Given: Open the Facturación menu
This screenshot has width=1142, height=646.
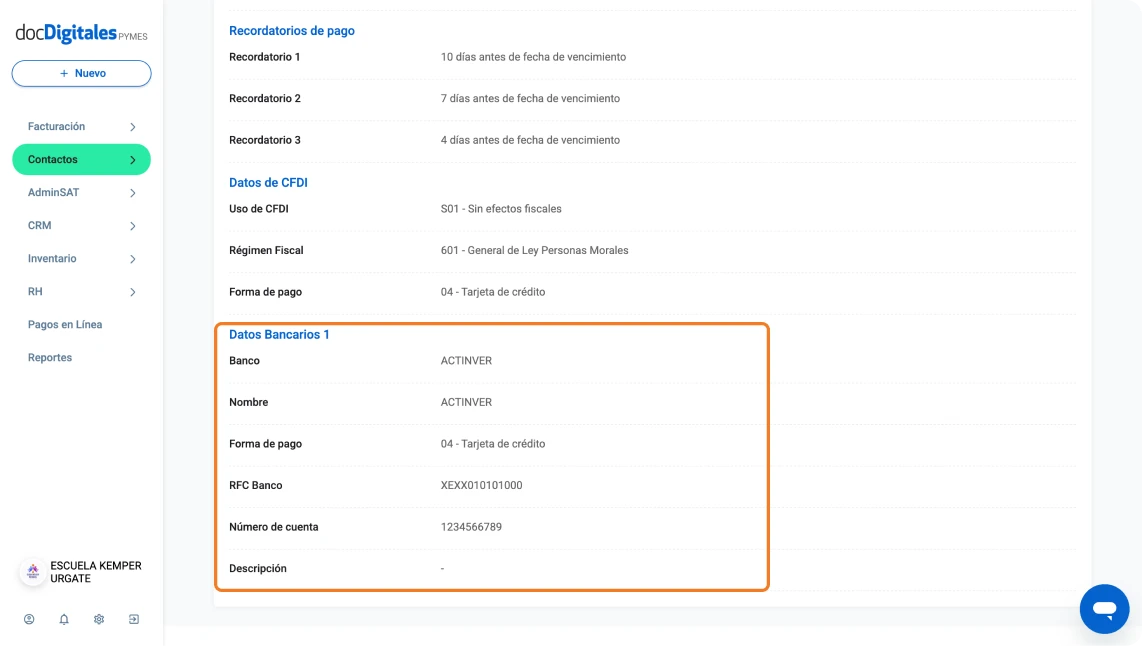Looking at the screenshot, I should coord(82,127).
